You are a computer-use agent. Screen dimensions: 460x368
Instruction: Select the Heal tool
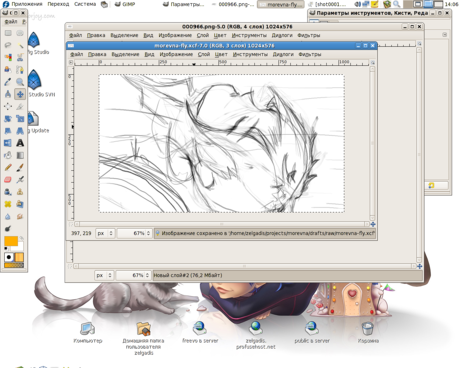coord(8,204)
